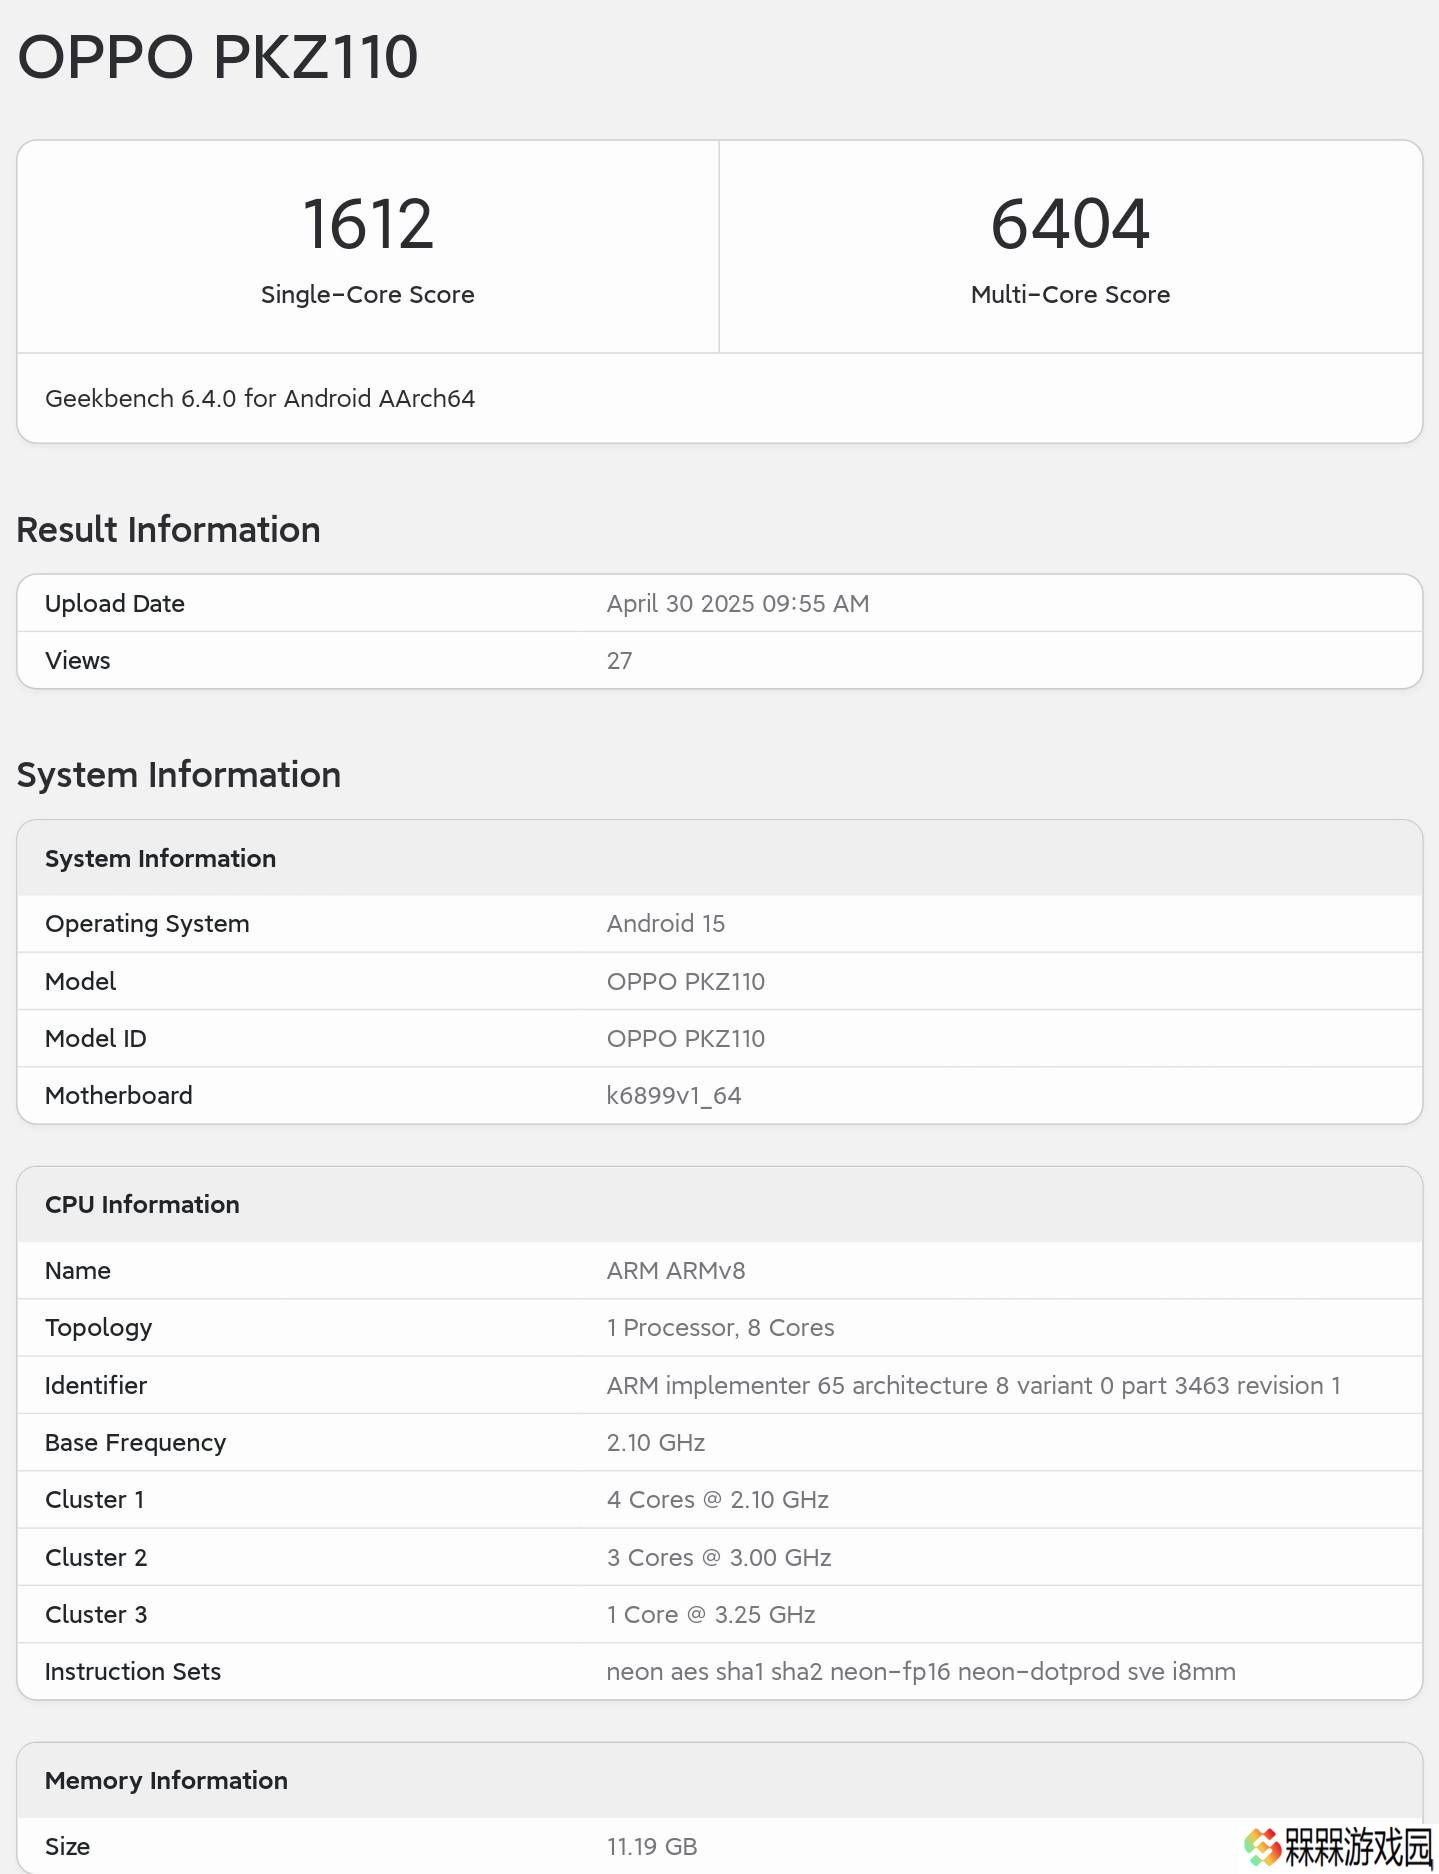This screenshot has height=1874, width=1439.
Task: Click the Multi-Core Score label
Action: click(1070, 295)
